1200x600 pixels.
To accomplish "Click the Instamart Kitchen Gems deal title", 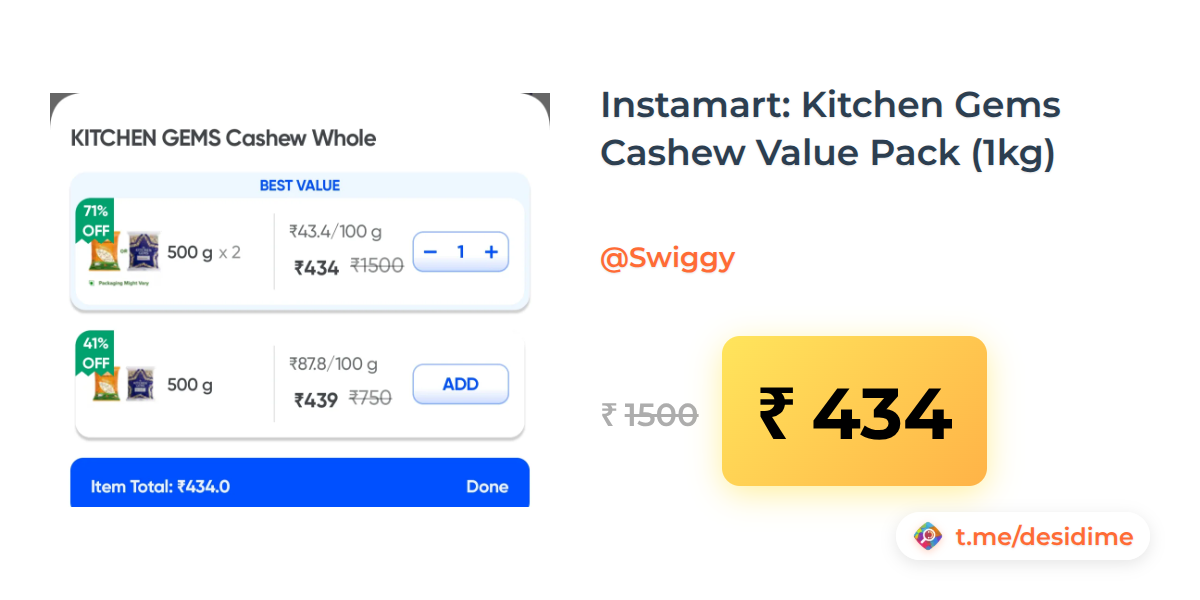I will click(x=830, y=129).
